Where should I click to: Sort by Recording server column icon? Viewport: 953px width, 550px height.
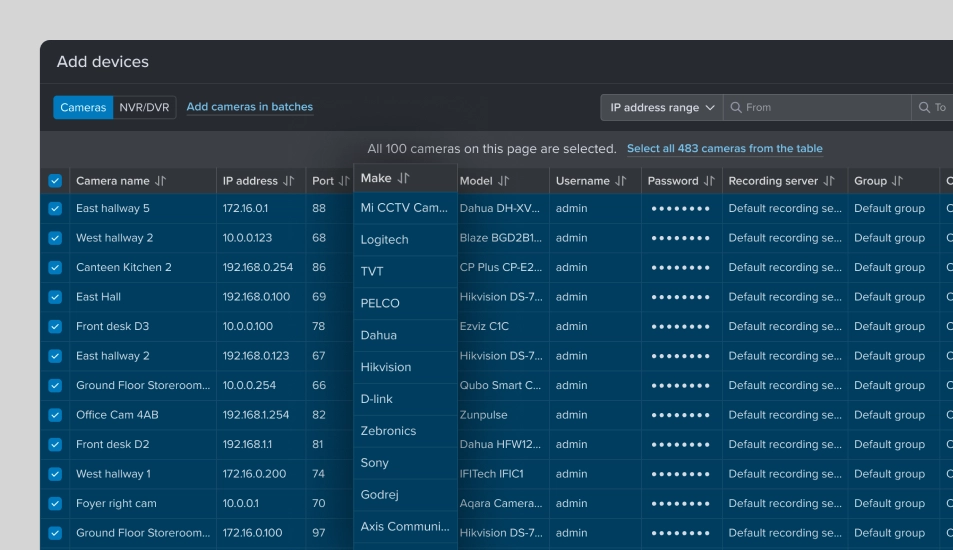click(x=829, y=181)
